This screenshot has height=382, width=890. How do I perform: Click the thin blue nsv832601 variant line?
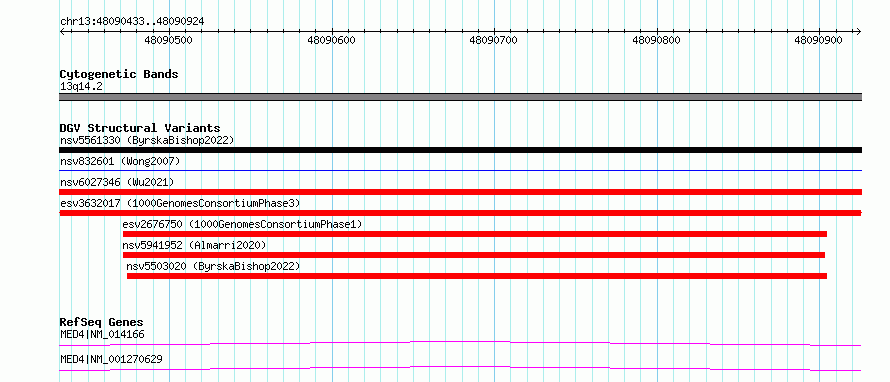coord(460,170)
